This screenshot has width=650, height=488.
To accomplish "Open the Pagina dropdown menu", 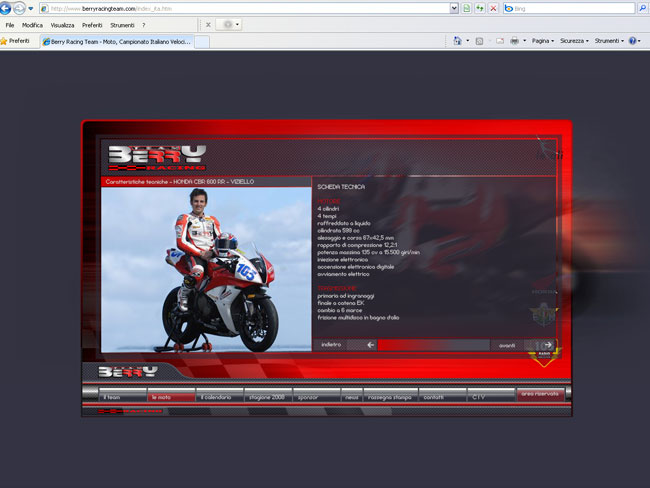I will (543, 41).
